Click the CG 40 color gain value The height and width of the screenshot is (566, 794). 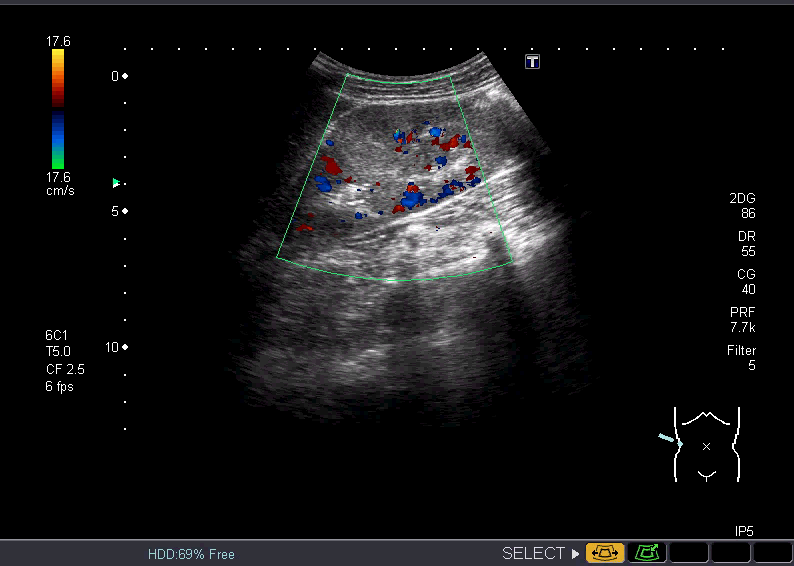click(x=746, y=281)
